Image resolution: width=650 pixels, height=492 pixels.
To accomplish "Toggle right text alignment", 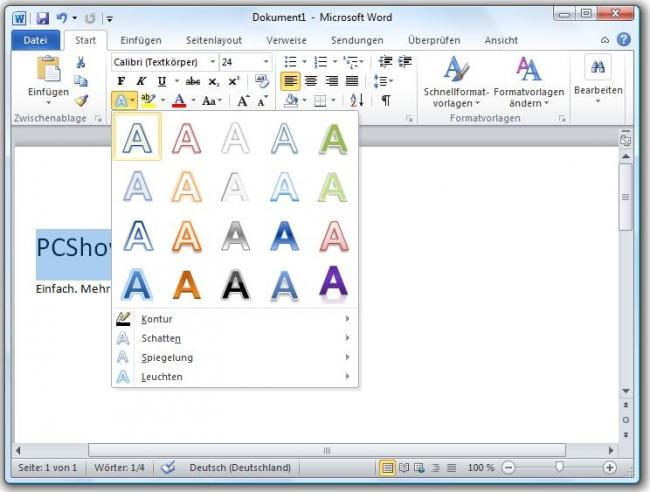I will [x=331, y=81].
